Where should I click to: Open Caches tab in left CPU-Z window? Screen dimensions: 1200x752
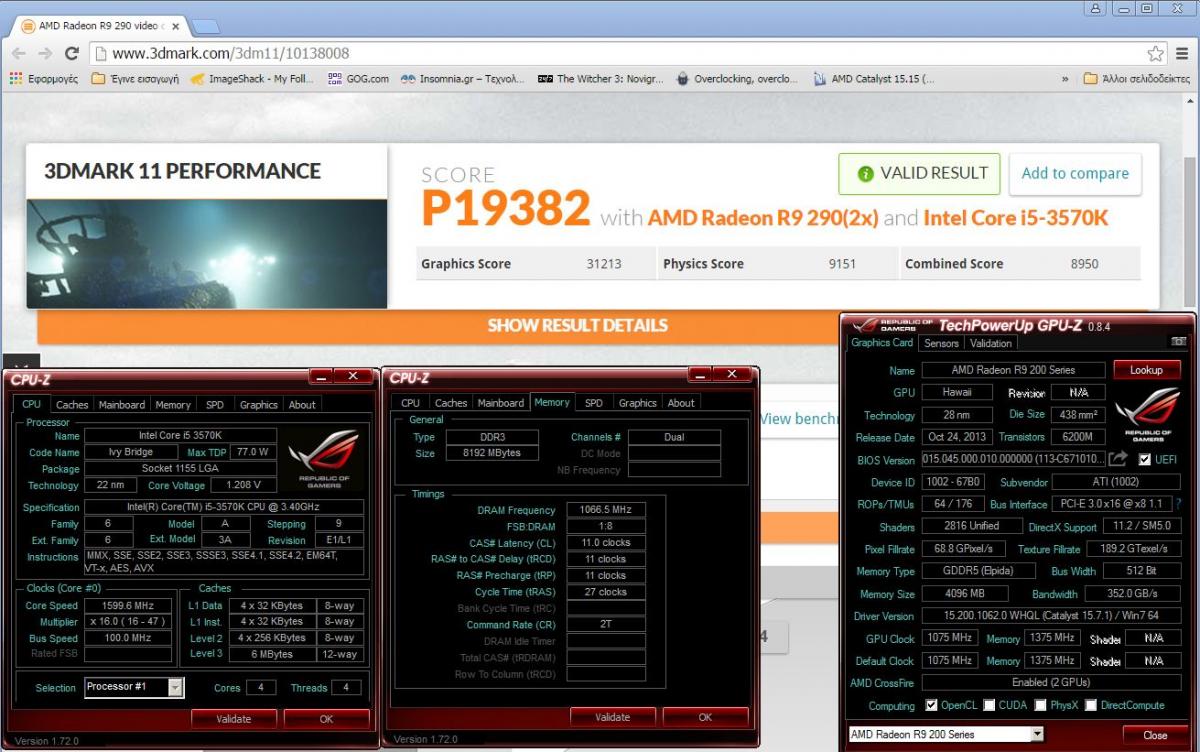pyautogui.click(x=72, y=405)
